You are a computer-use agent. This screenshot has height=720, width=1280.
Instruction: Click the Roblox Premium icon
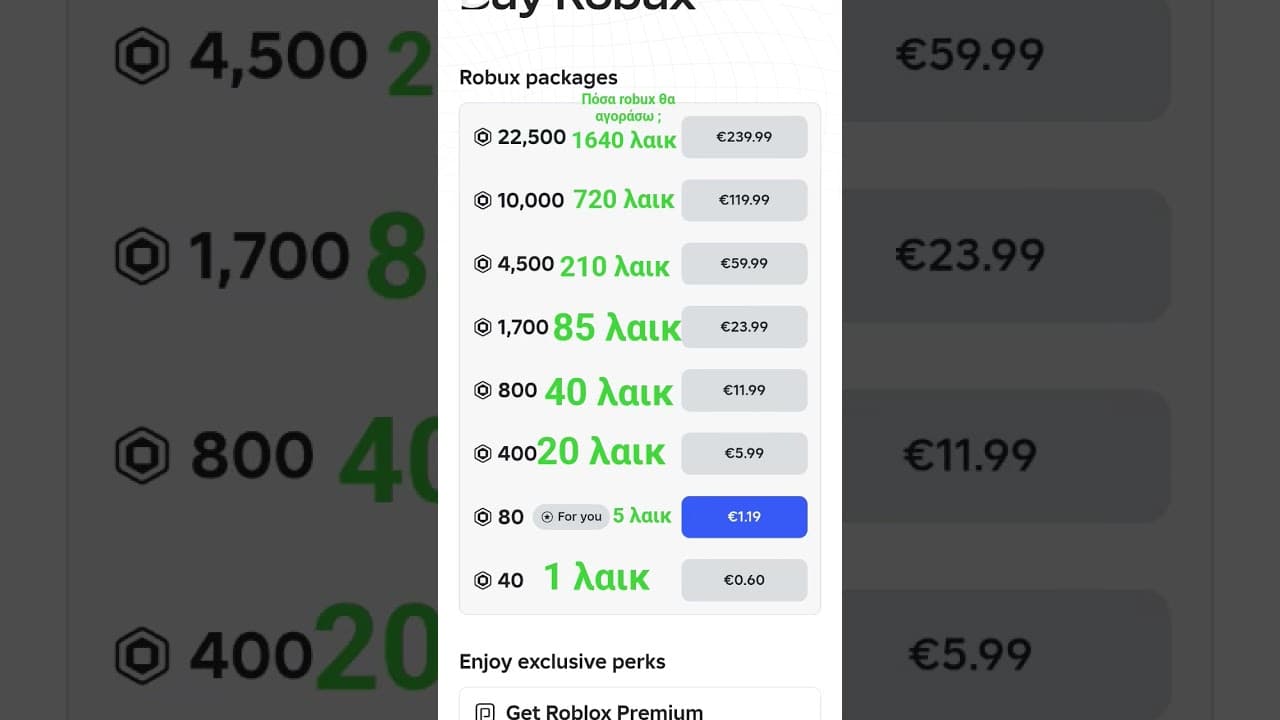[485, 713]
